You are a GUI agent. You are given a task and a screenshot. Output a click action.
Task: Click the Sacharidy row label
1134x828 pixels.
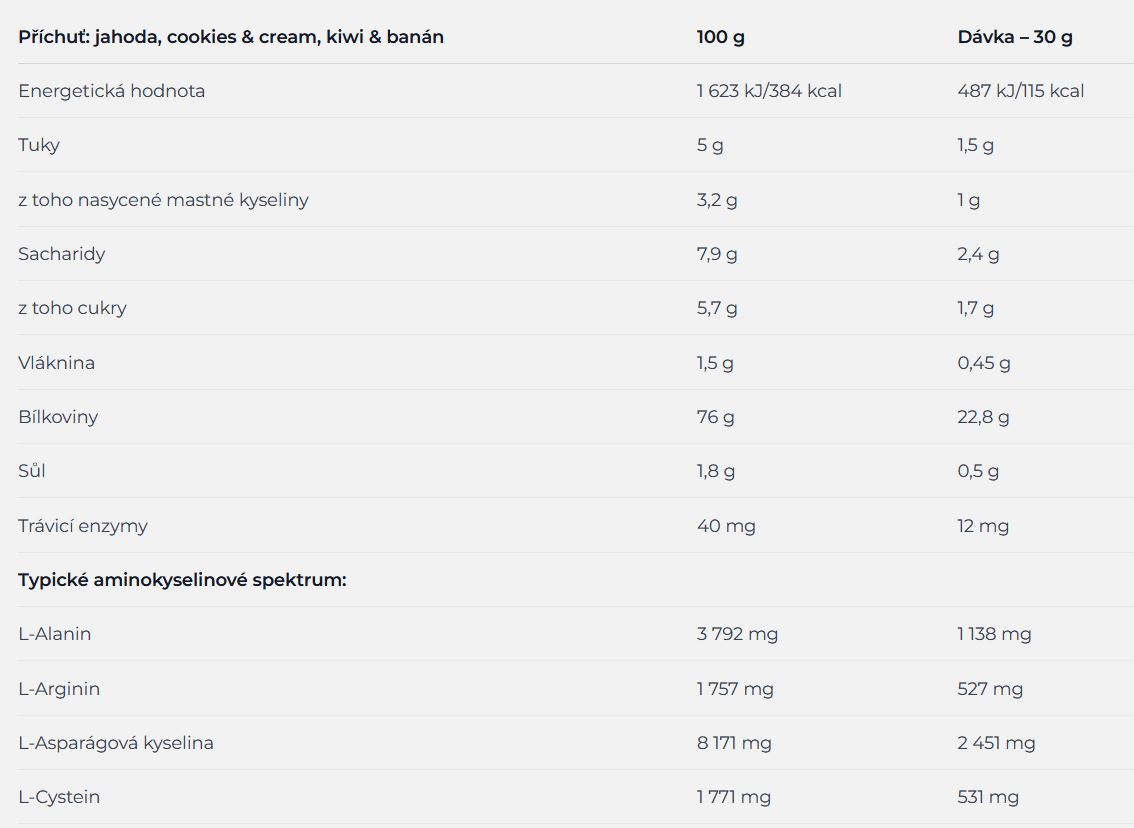pyautogui.click(x=61, y=255)
